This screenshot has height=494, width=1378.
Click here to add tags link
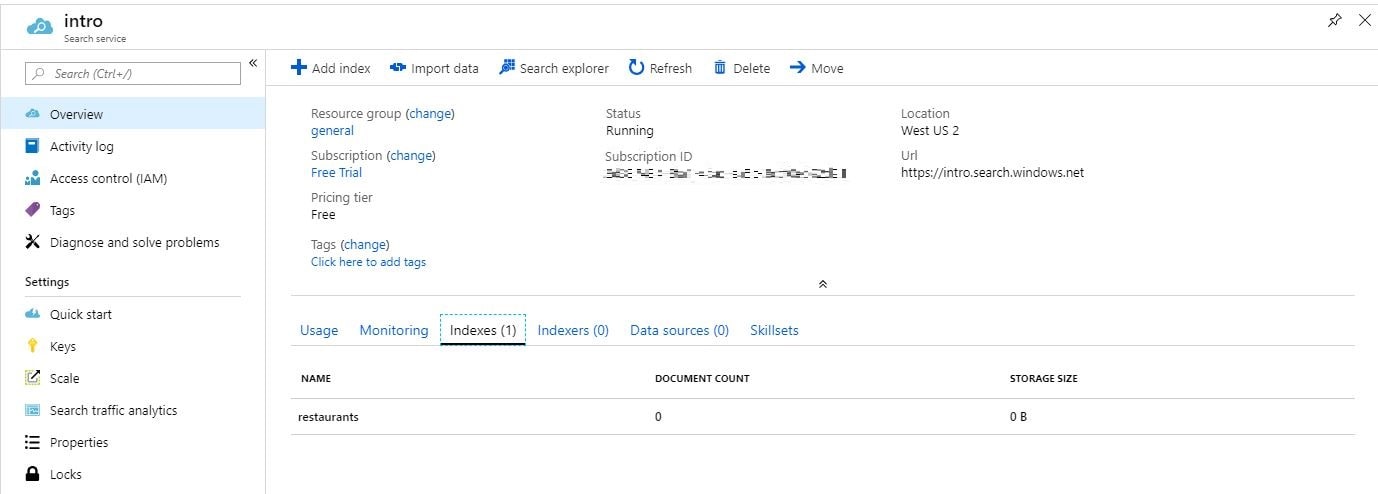click(368, 262)
